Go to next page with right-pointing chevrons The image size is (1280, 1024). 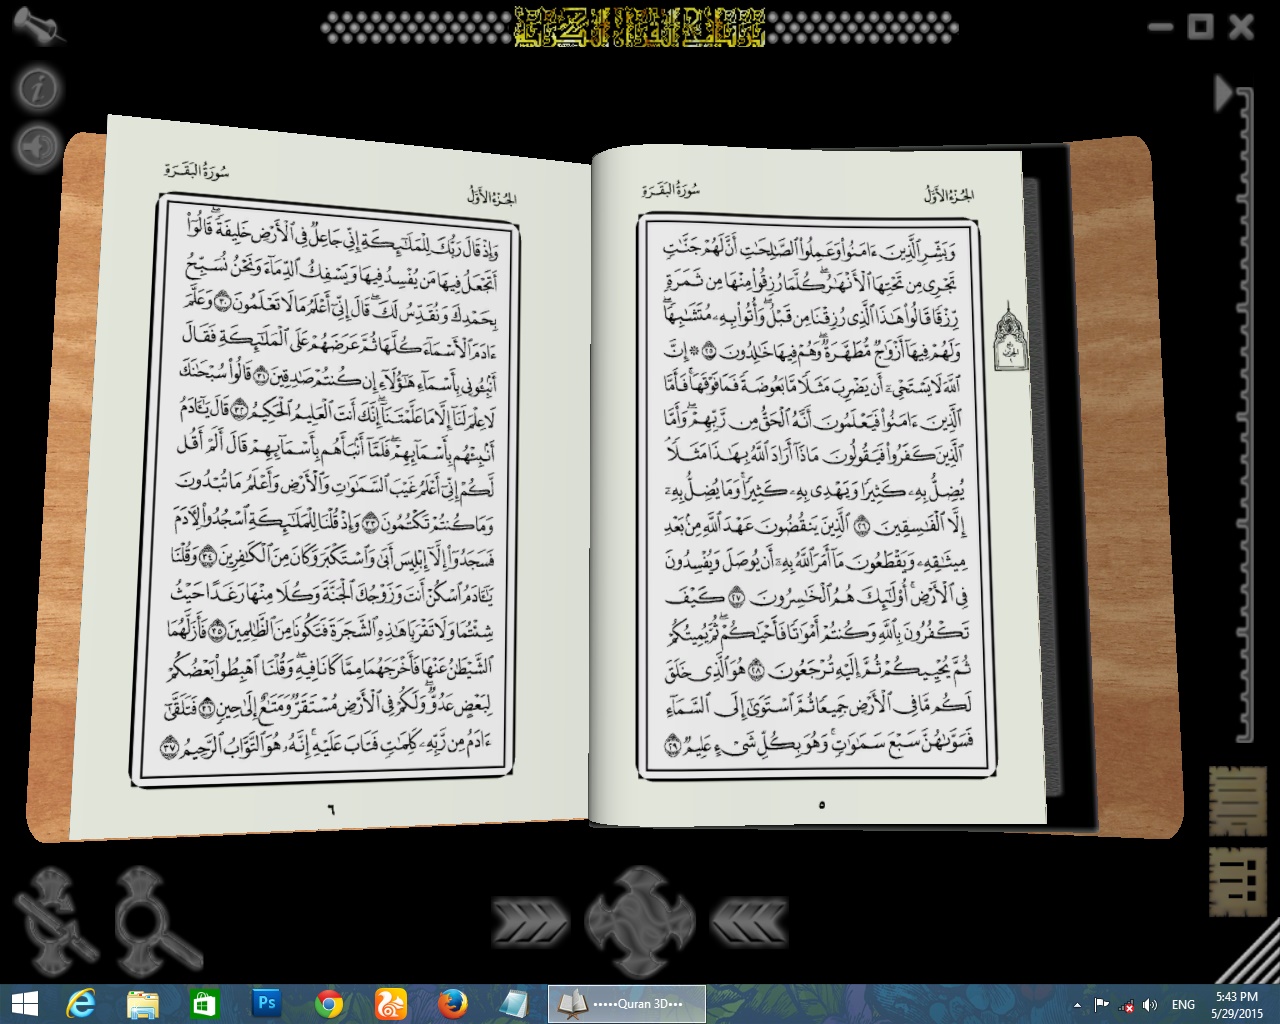529,921
